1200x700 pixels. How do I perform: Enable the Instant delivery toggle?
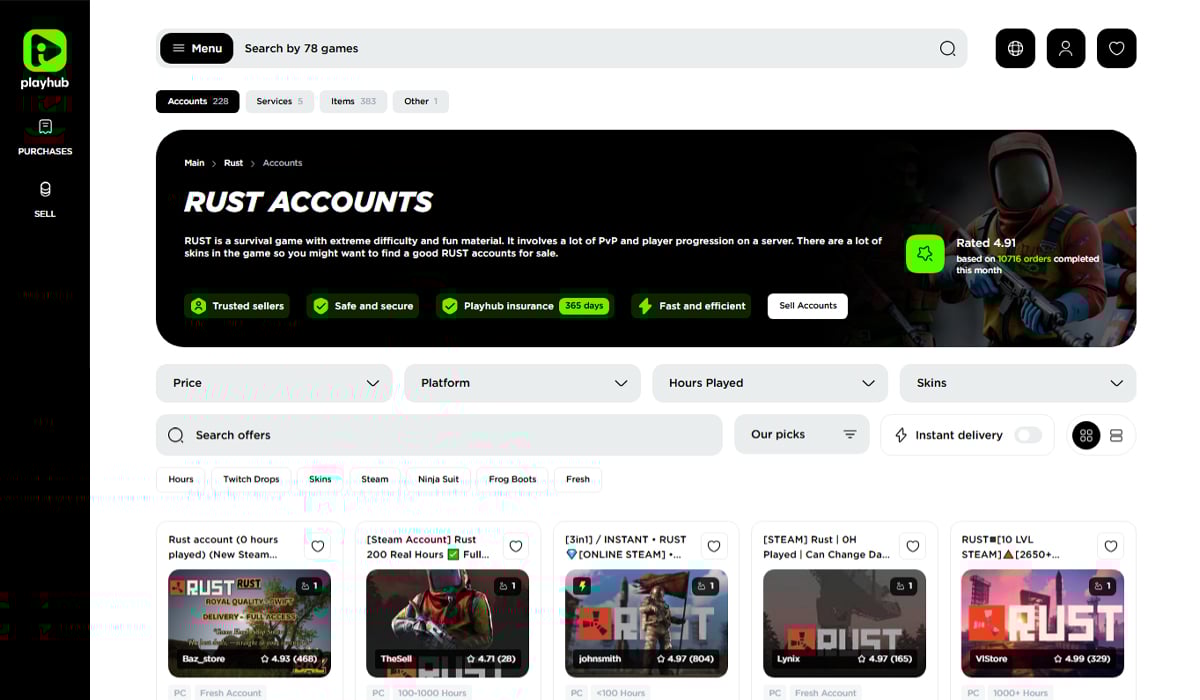pos(1030,435)
